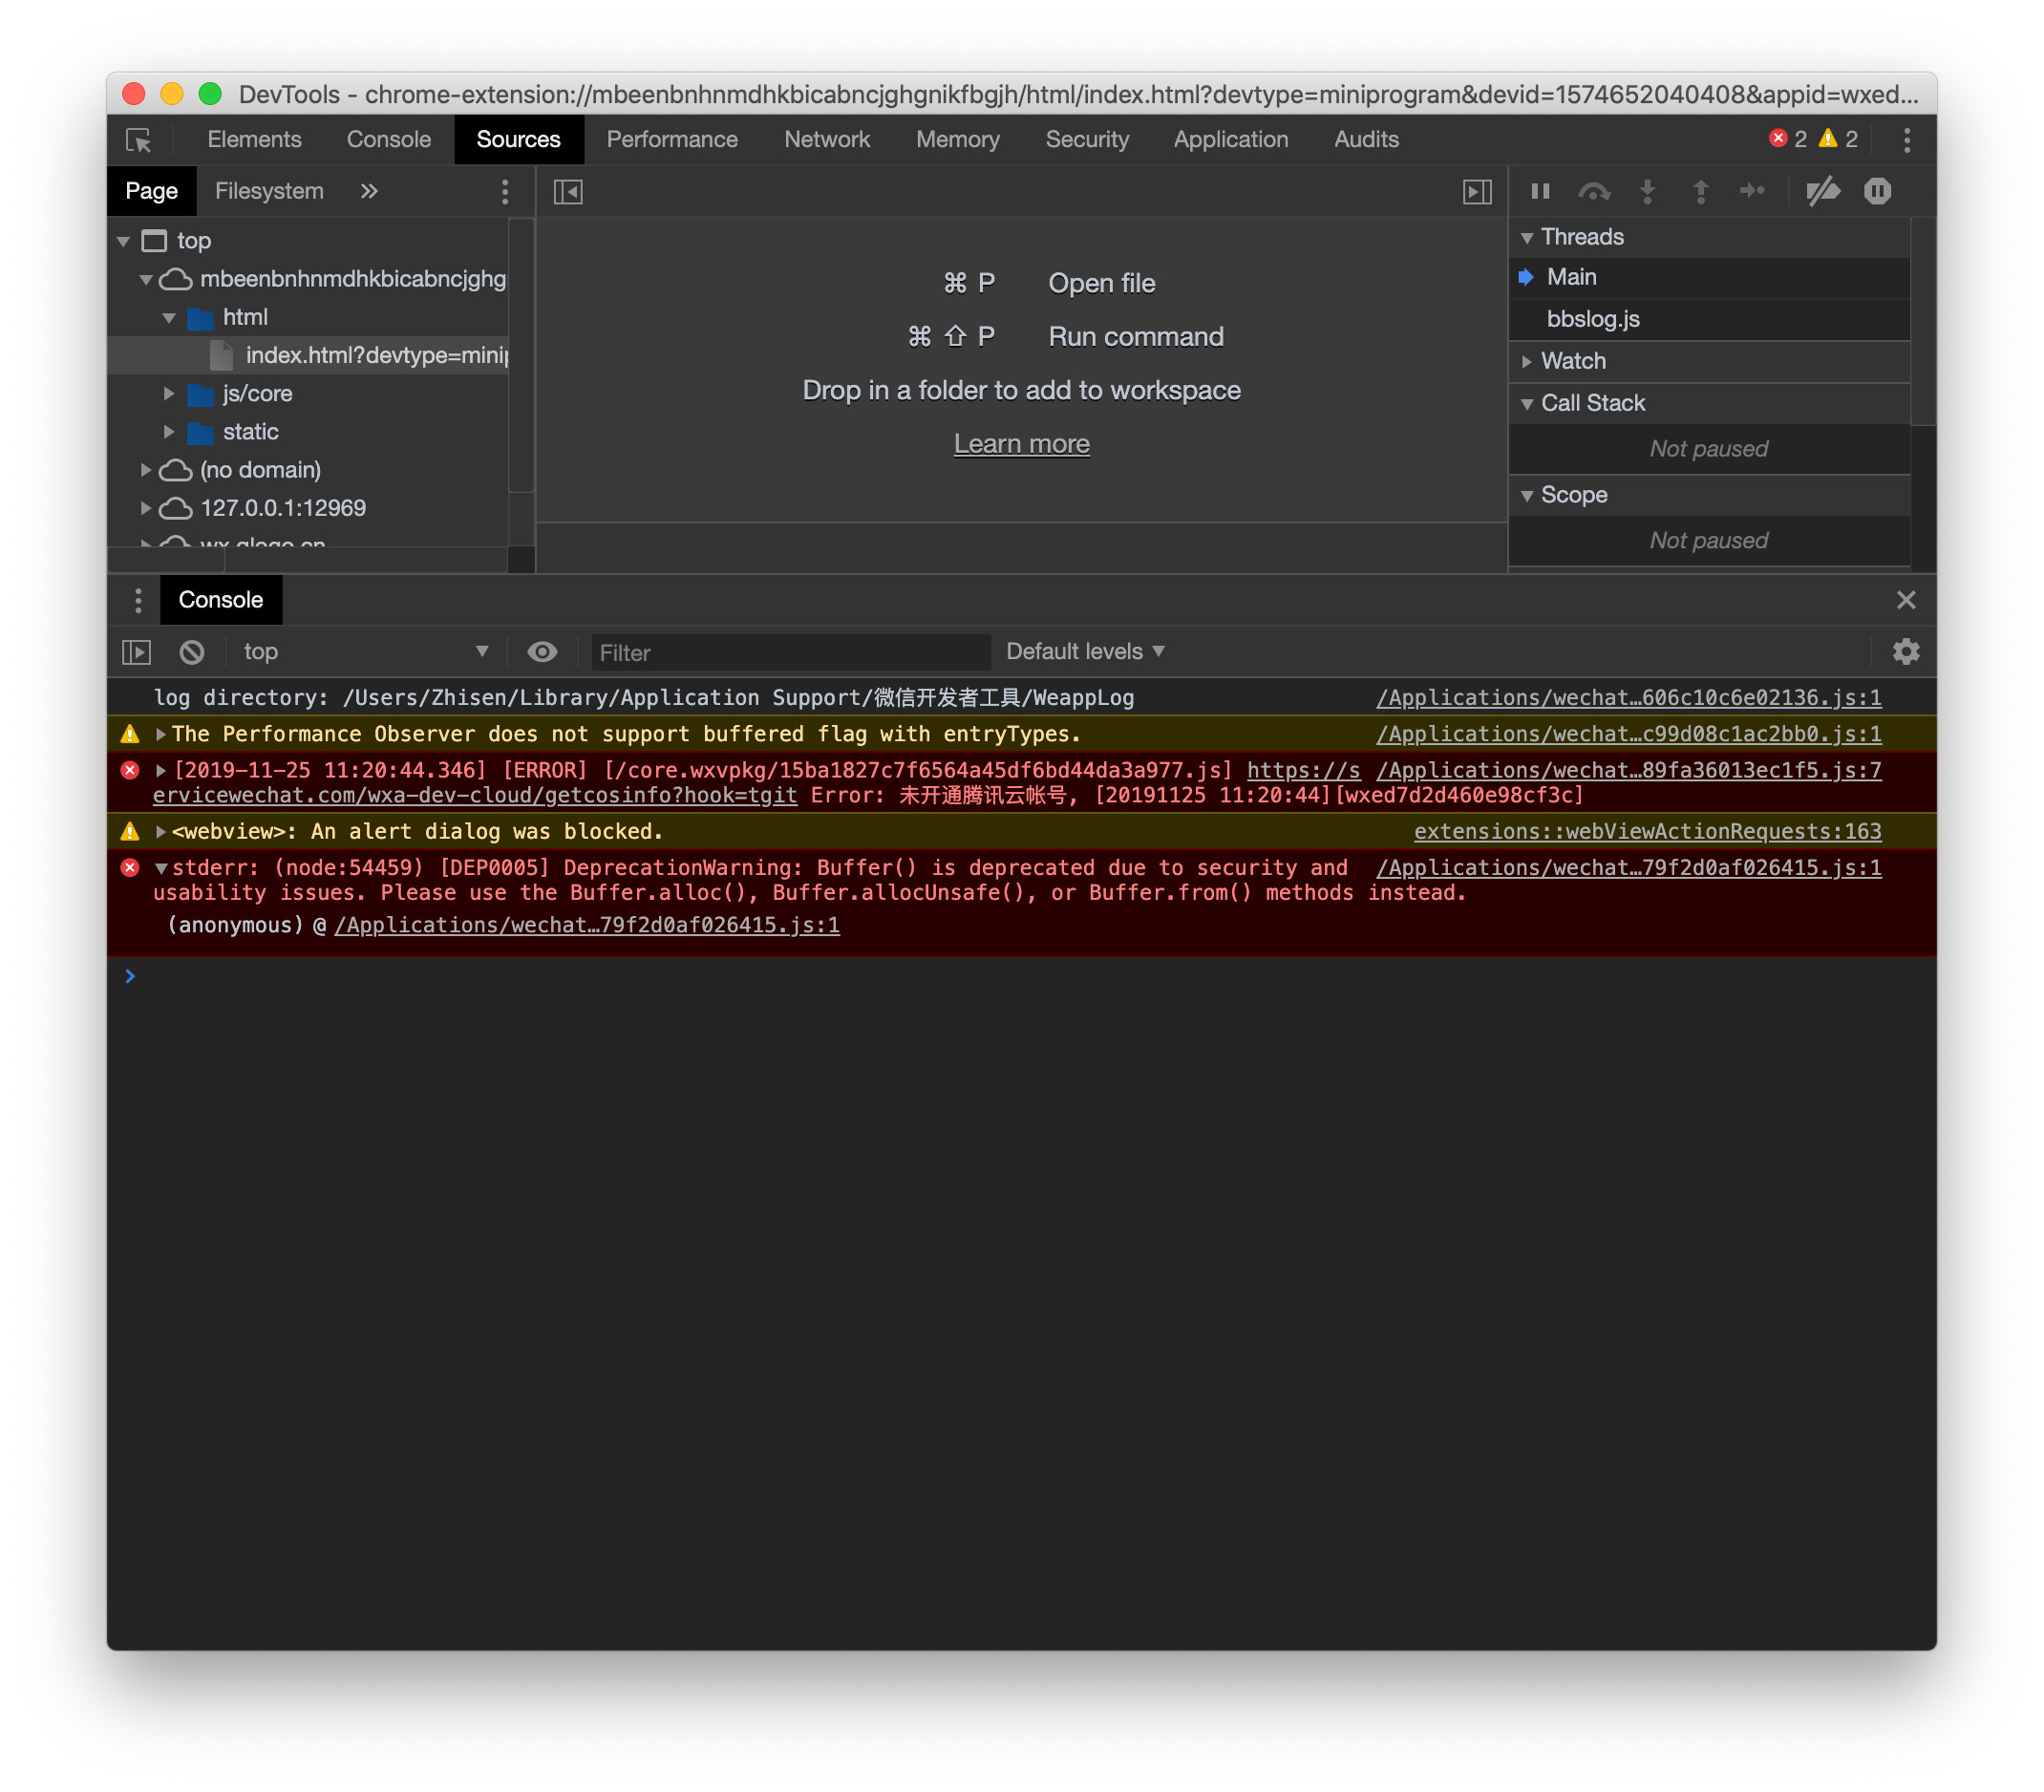This screenshot has height=1792, width=2044.
Task: Click the live expression eye icon
Action: 542,652
